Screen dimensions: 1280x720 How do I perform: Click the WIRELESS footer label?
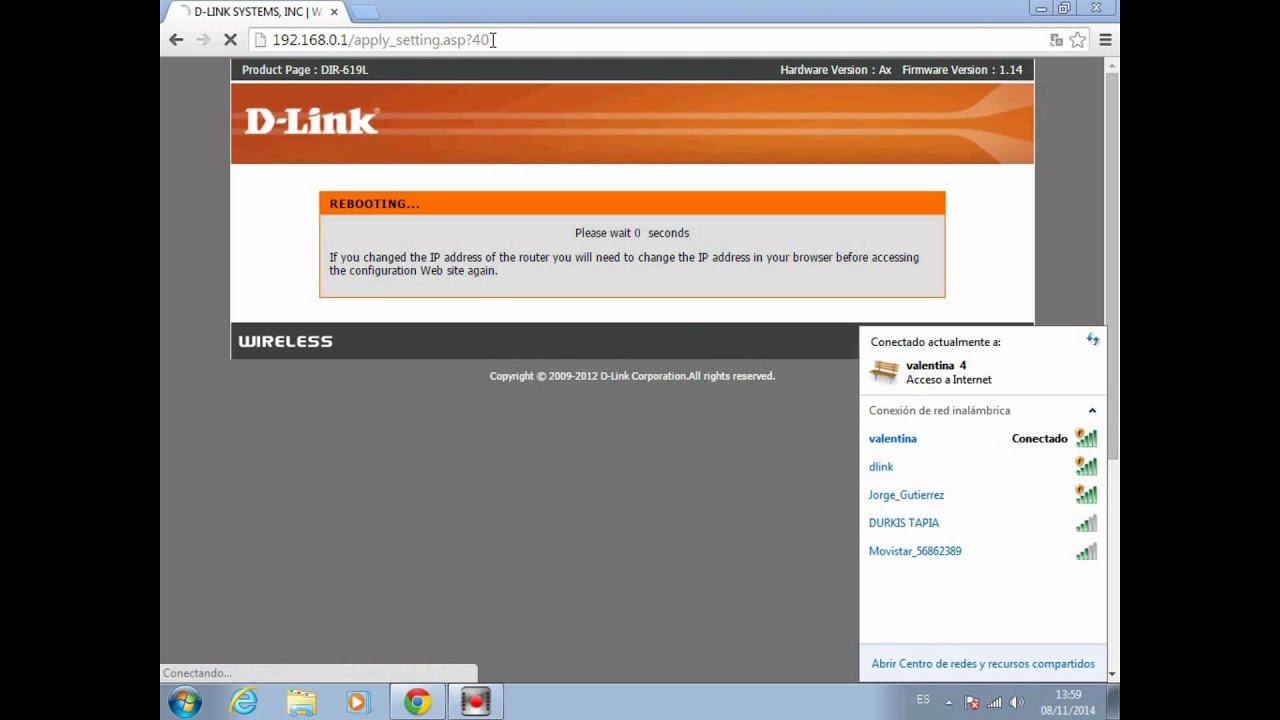click(x=285, y=341)
